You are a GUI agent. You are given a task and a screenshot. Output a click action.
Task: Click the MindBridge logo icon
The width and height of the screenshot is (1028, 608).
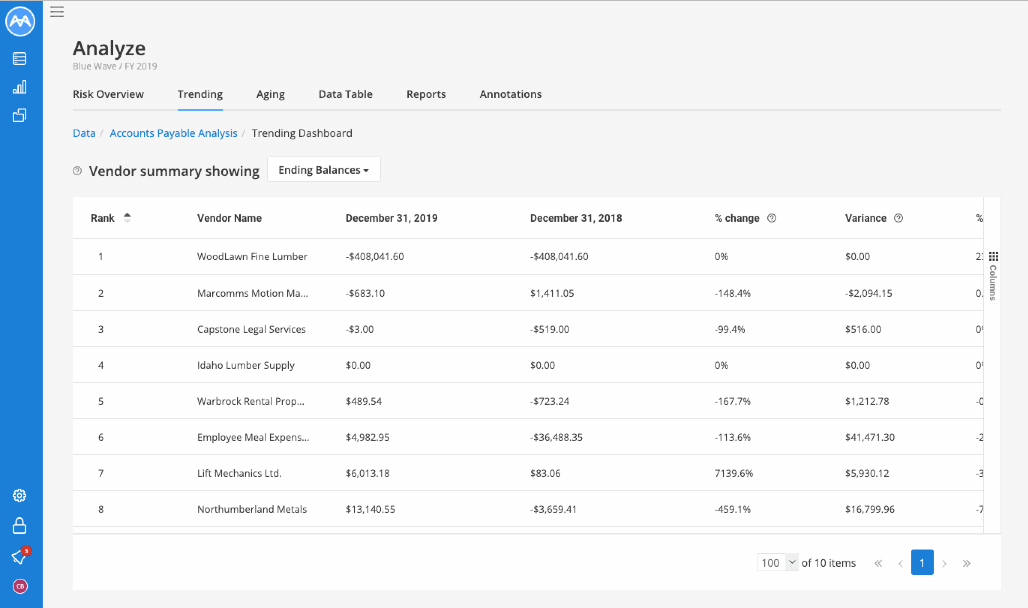coord(20,21)
